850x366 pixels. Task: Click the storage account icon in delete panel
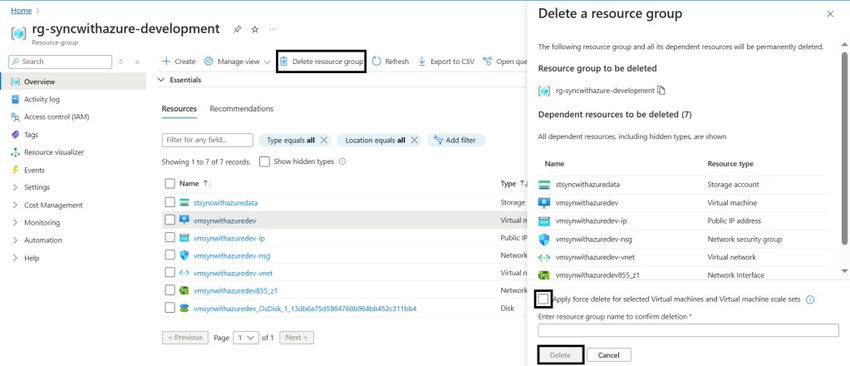coord(544,185)
